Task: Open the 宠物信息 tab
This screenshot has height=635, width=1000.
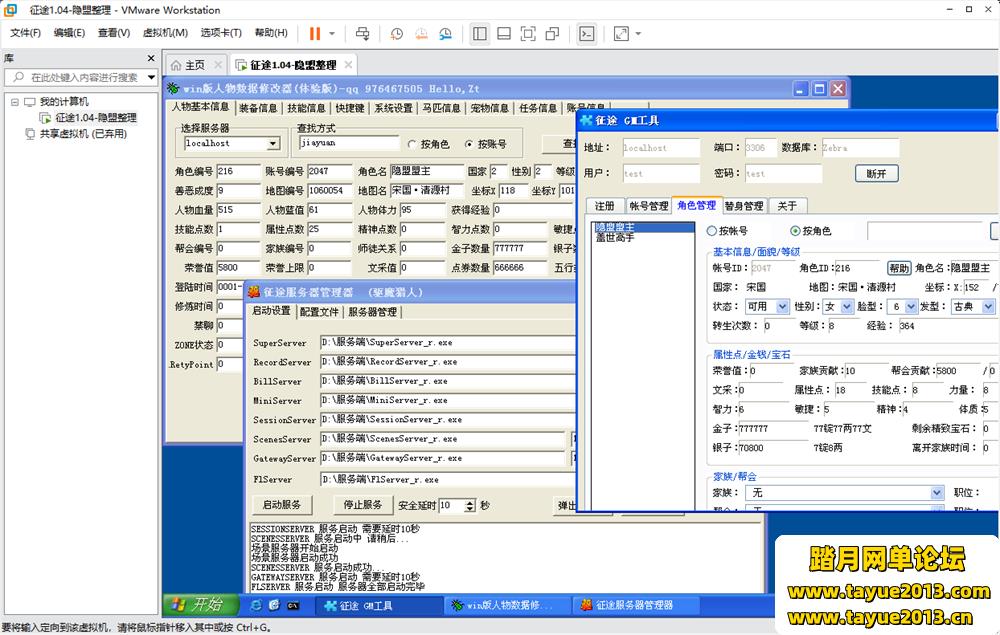Action: pos(490,108)
